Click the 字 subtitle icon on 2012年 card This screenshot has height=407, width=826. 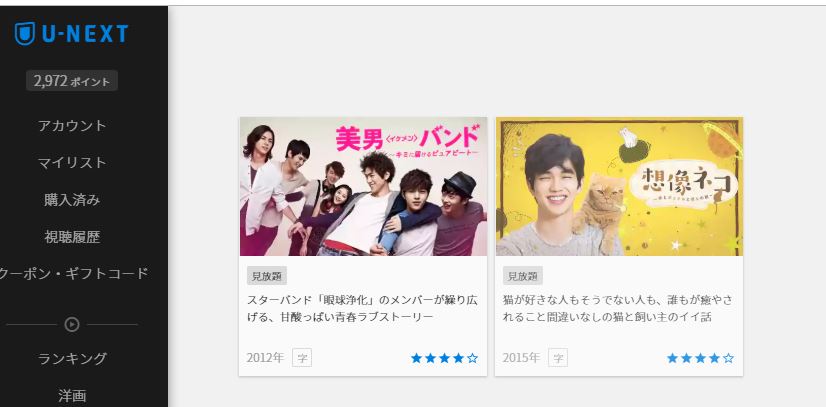[302, 358]
